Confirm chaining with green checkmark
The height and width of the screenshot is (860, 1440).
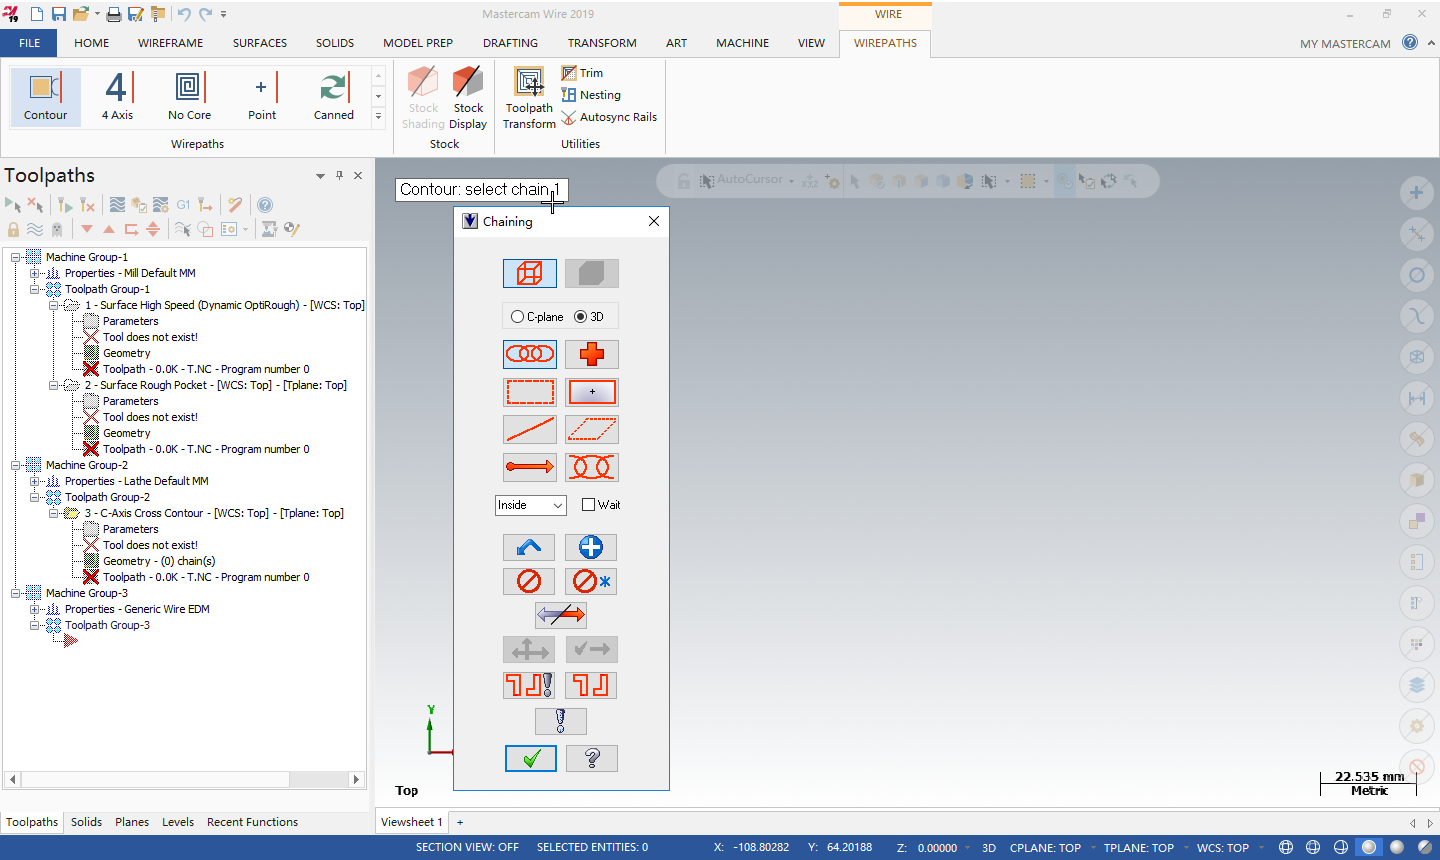coord(531,758)
